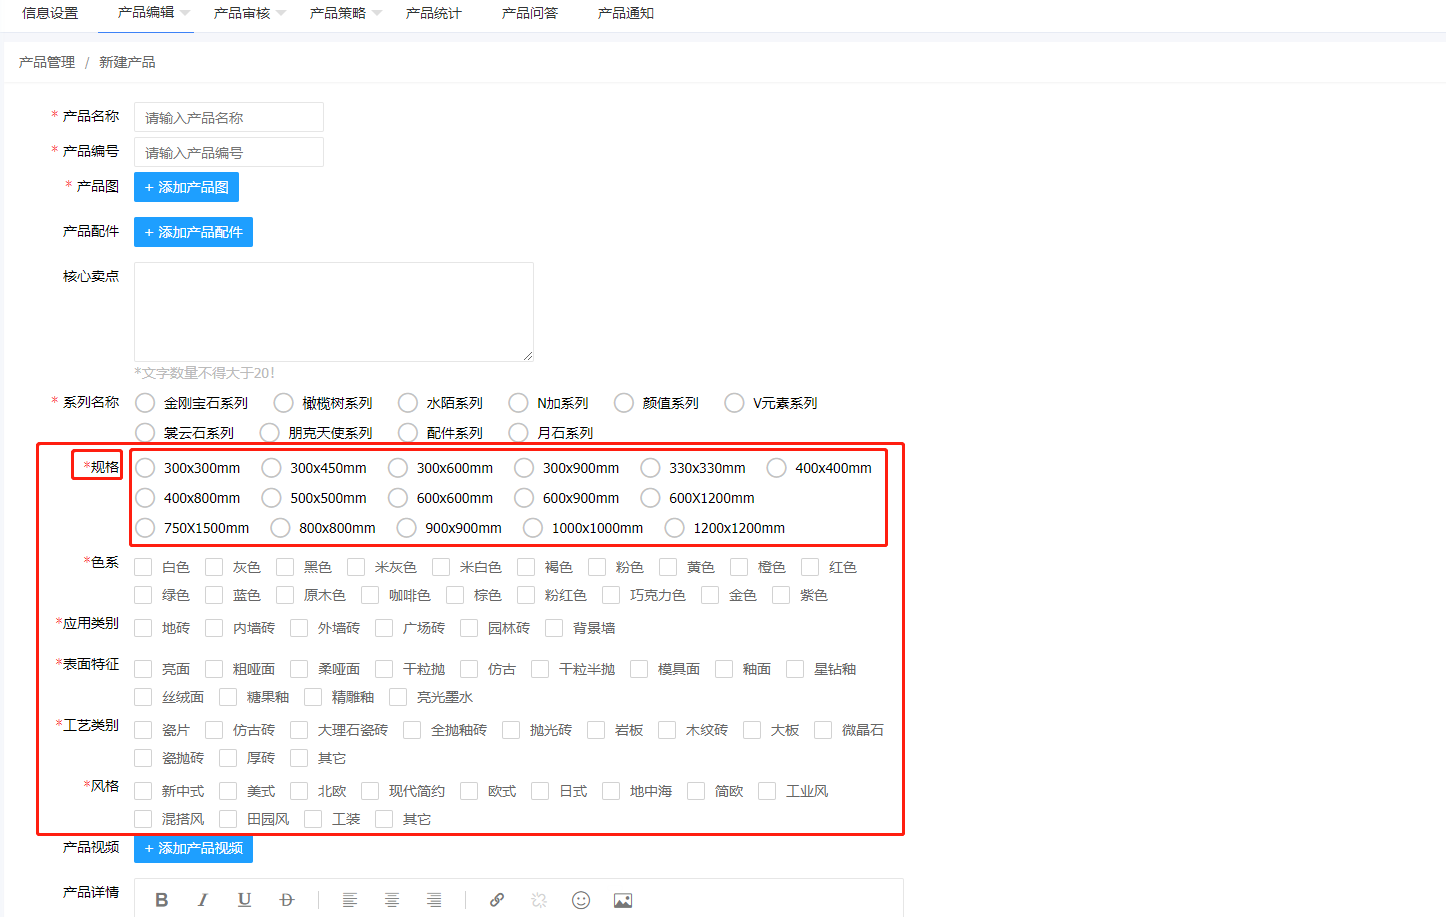Click the underline icon in editor toolbar
The height and width of the screenshot is (917, 1446).
244,900
